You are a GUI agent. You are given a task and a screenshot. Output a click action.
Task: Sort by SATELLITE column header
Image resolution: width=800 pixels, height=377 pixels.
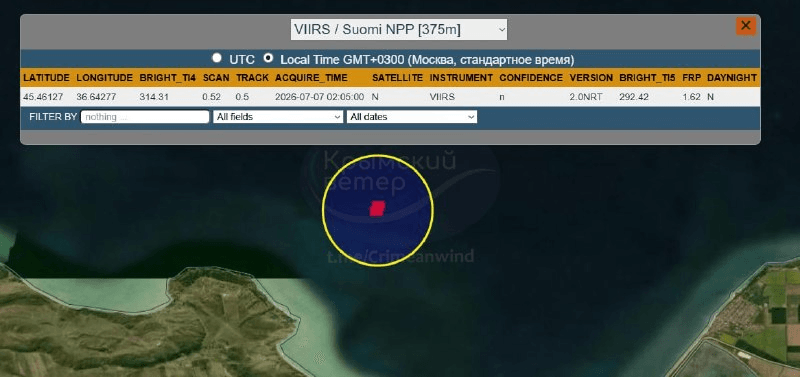coord(397,78)
